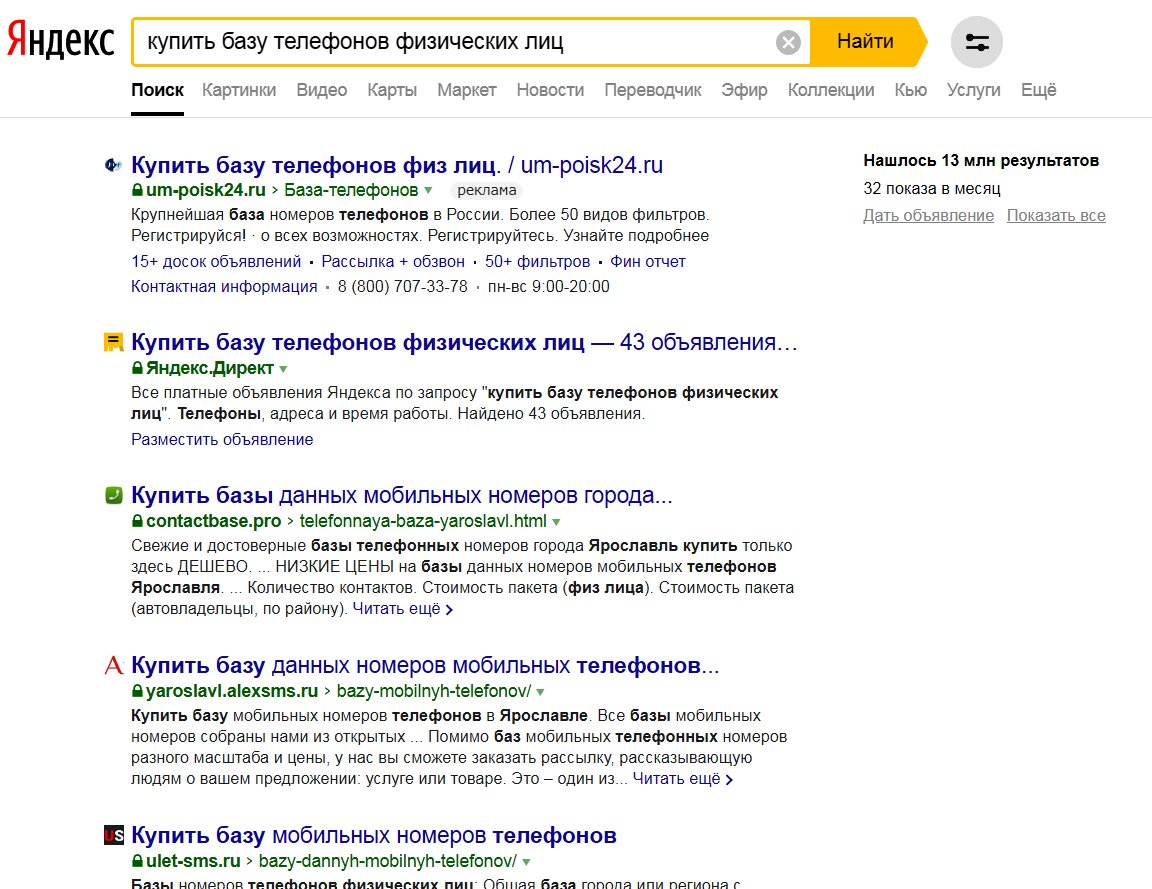
Task: Click the Яндекс.Директ result favicon
Action: [113, 342]
